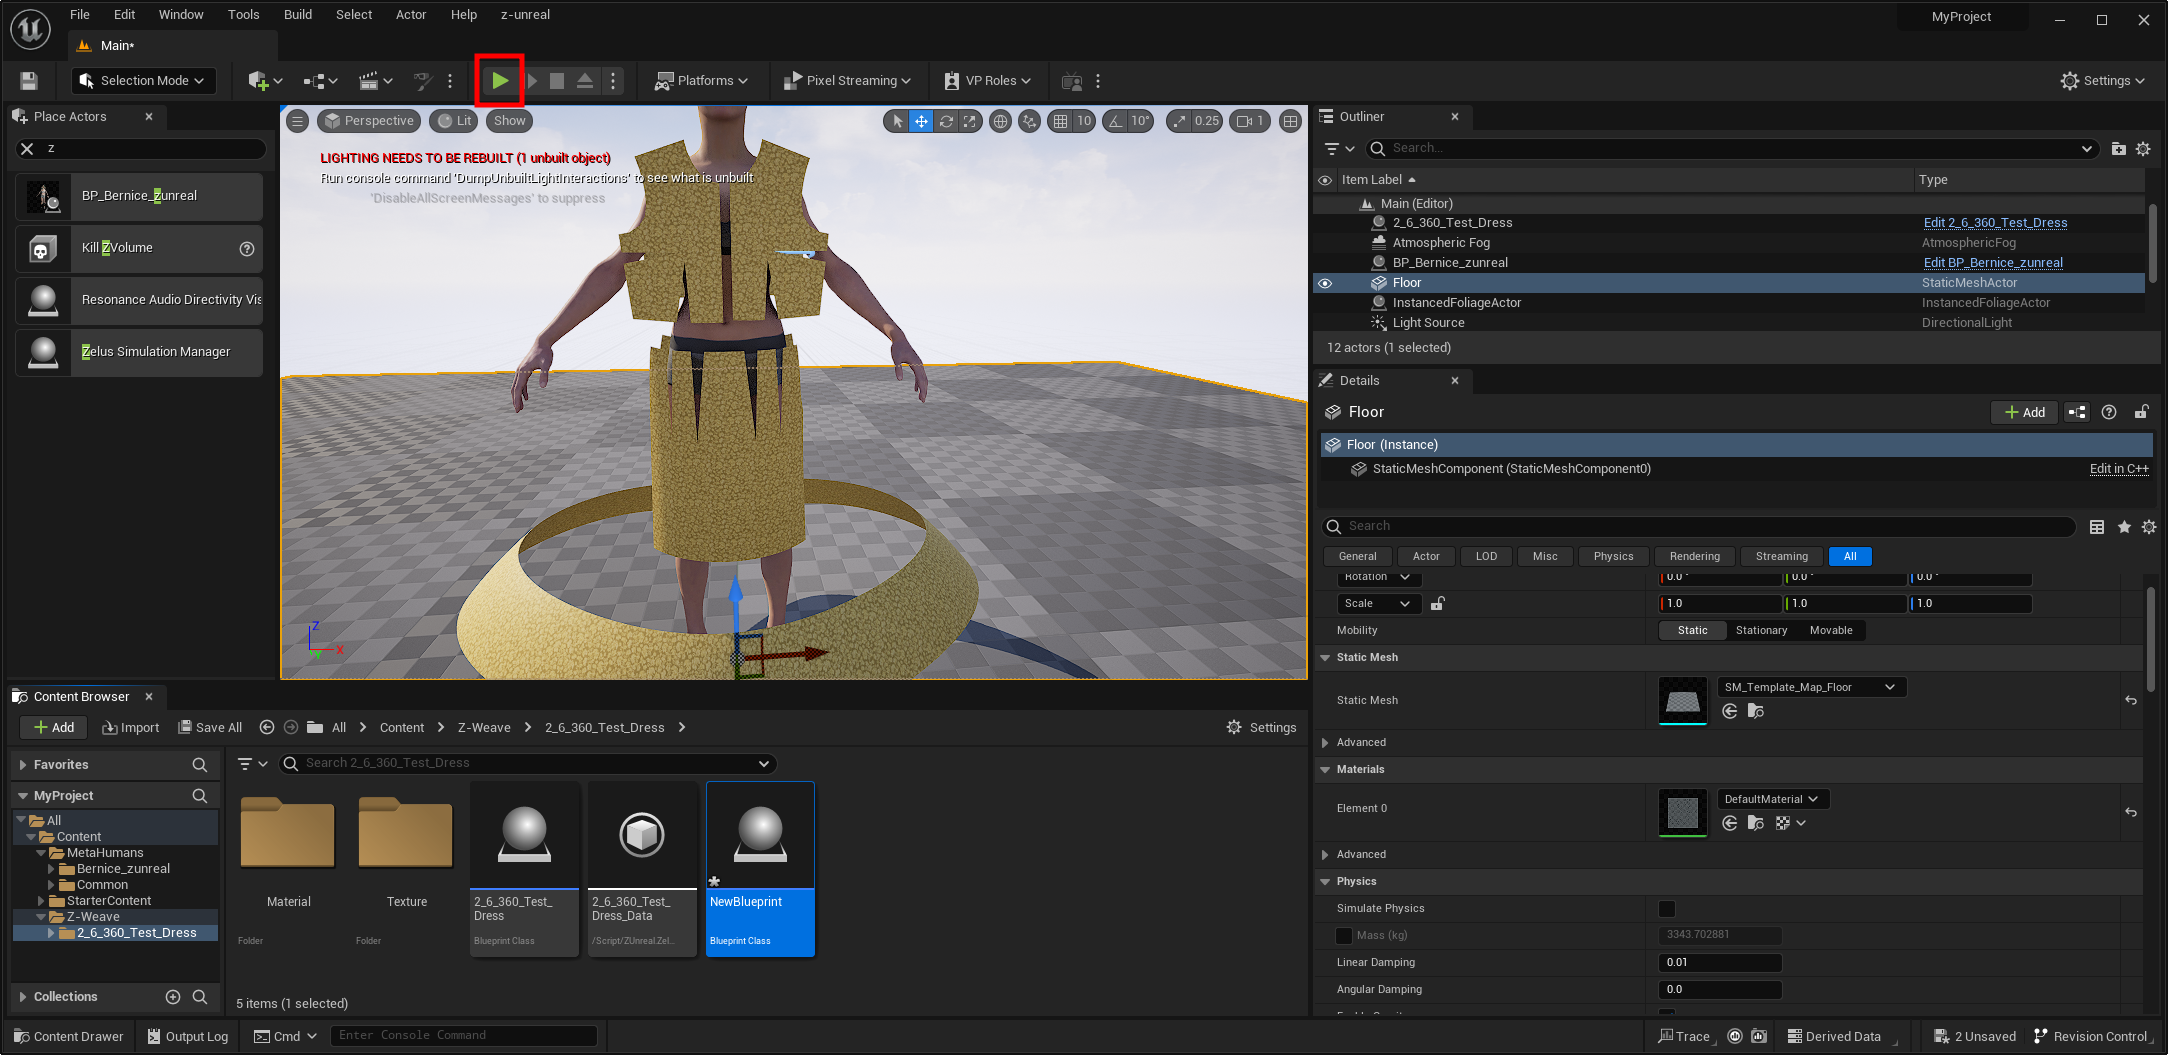
Task: Open Outliner settings gear
Action: coord(2143,148)
